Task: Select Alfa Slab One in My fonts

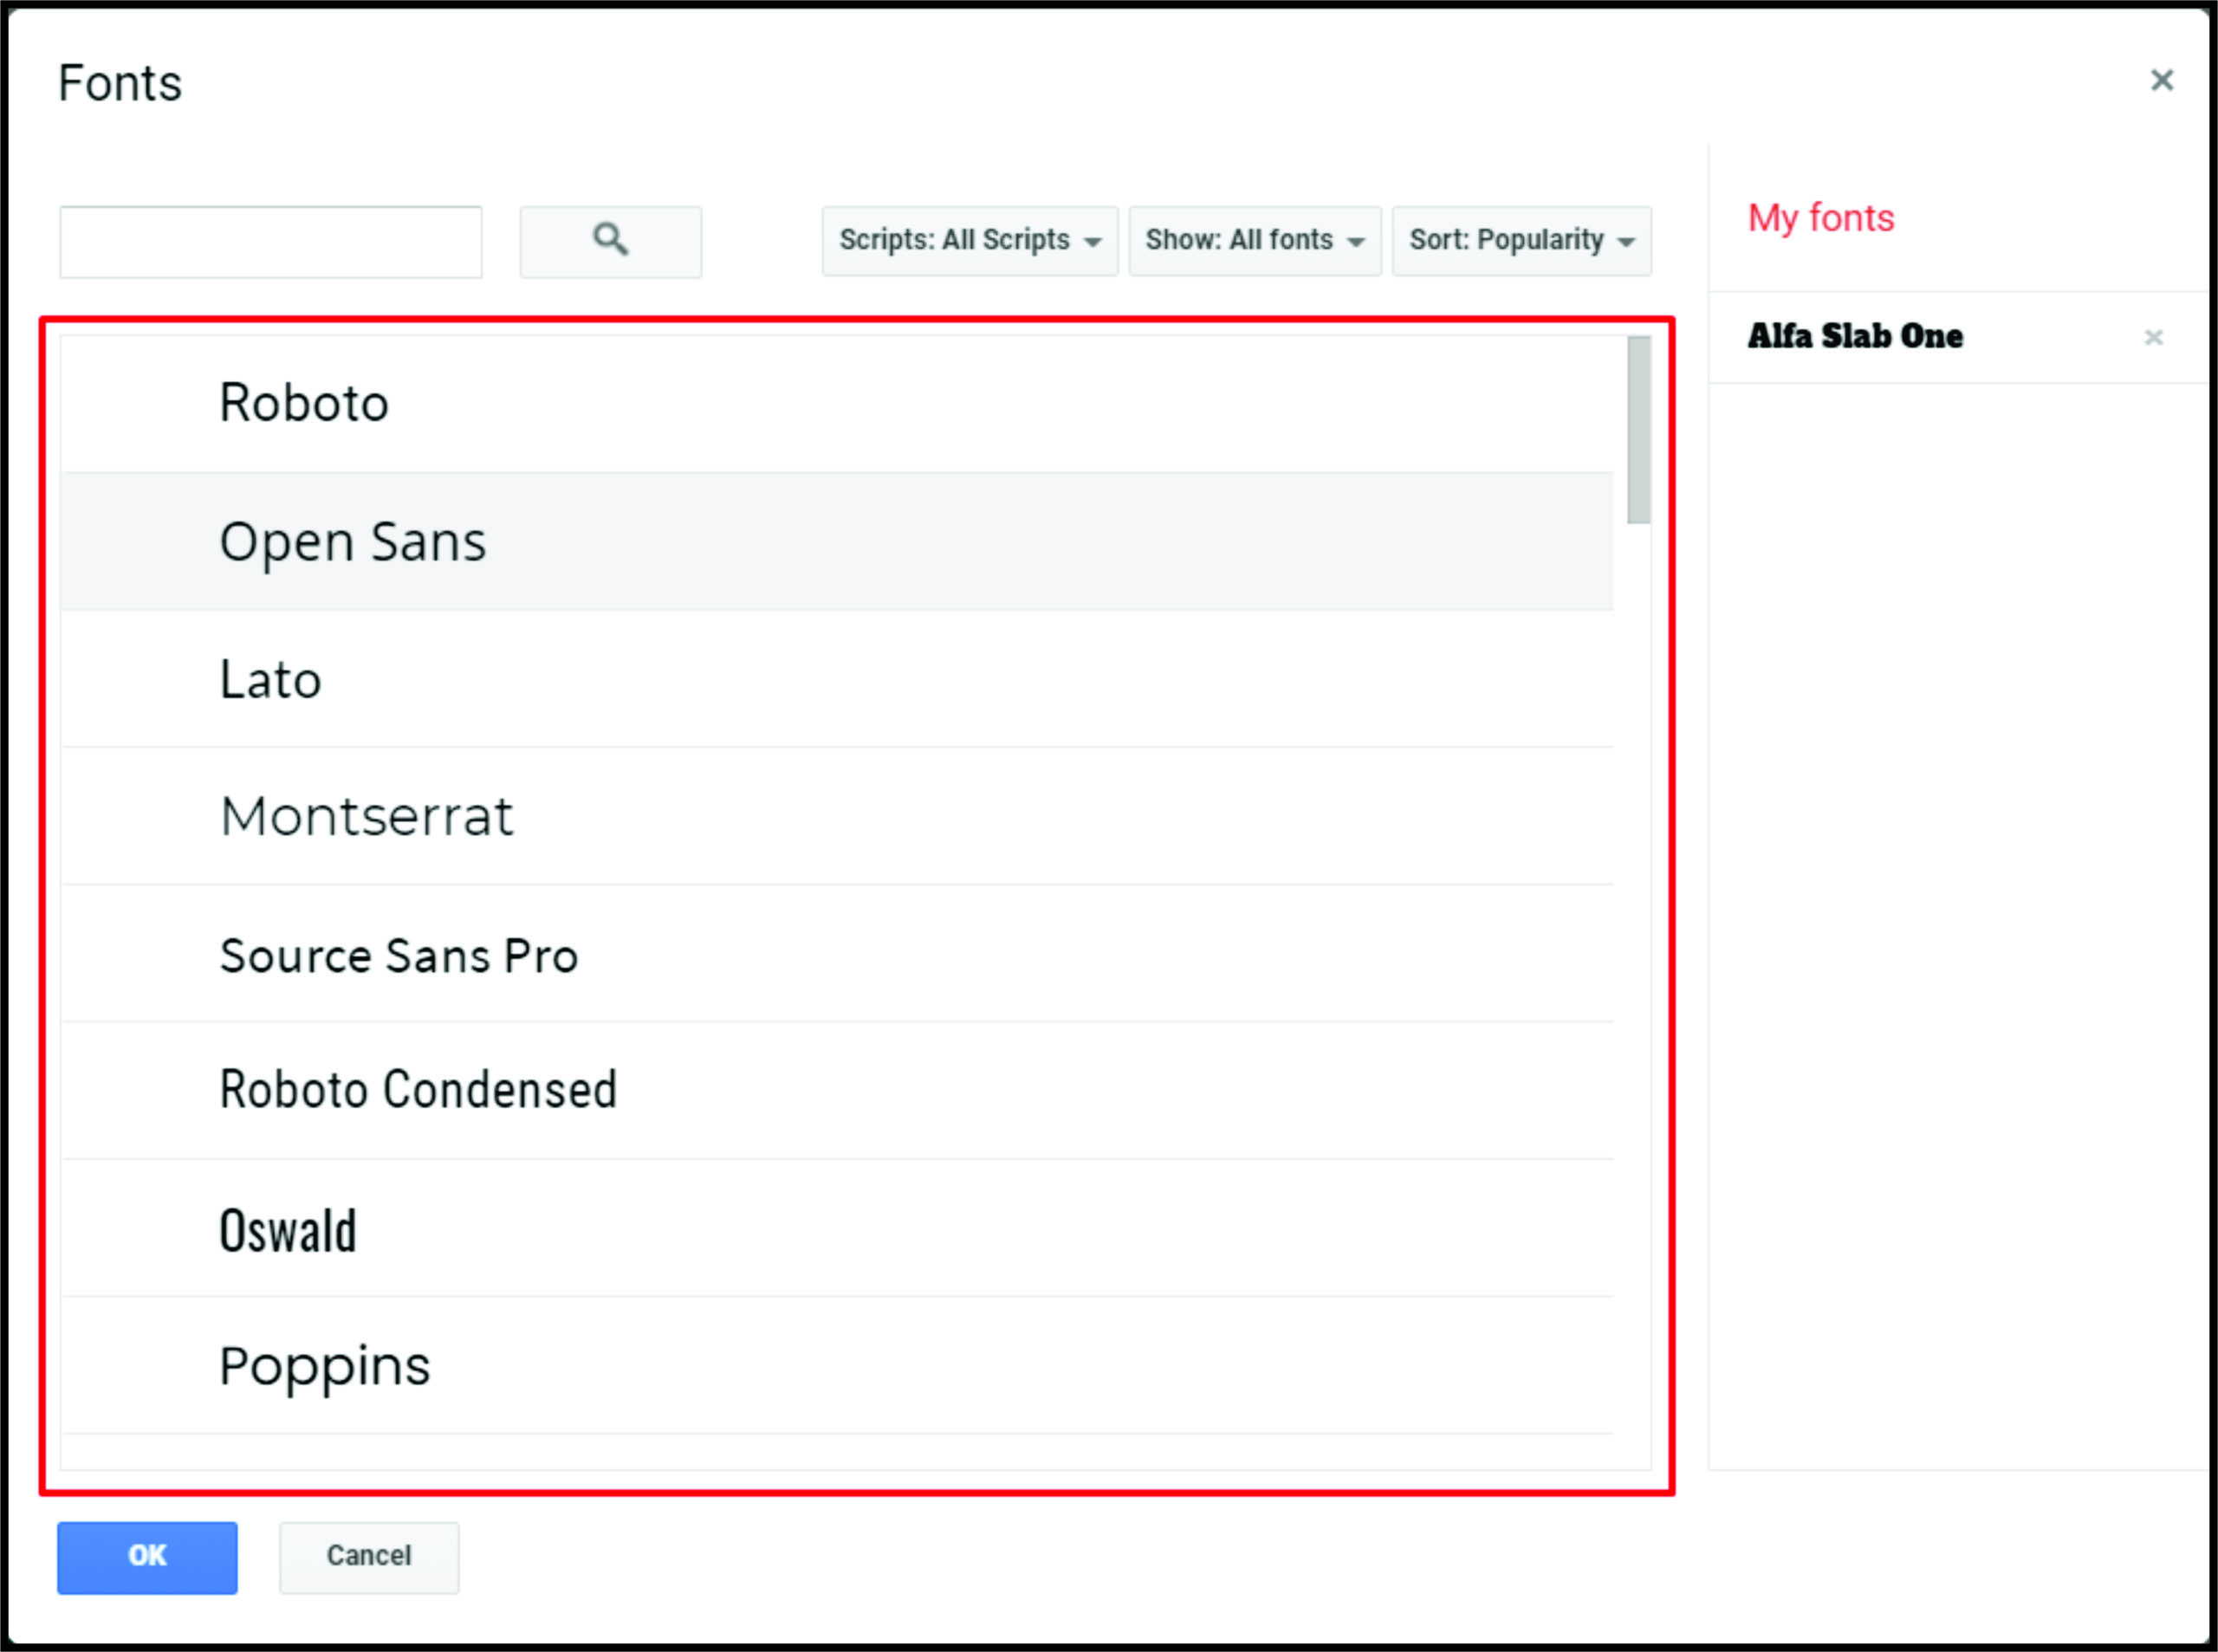Action: click(x=1854, y=337)
